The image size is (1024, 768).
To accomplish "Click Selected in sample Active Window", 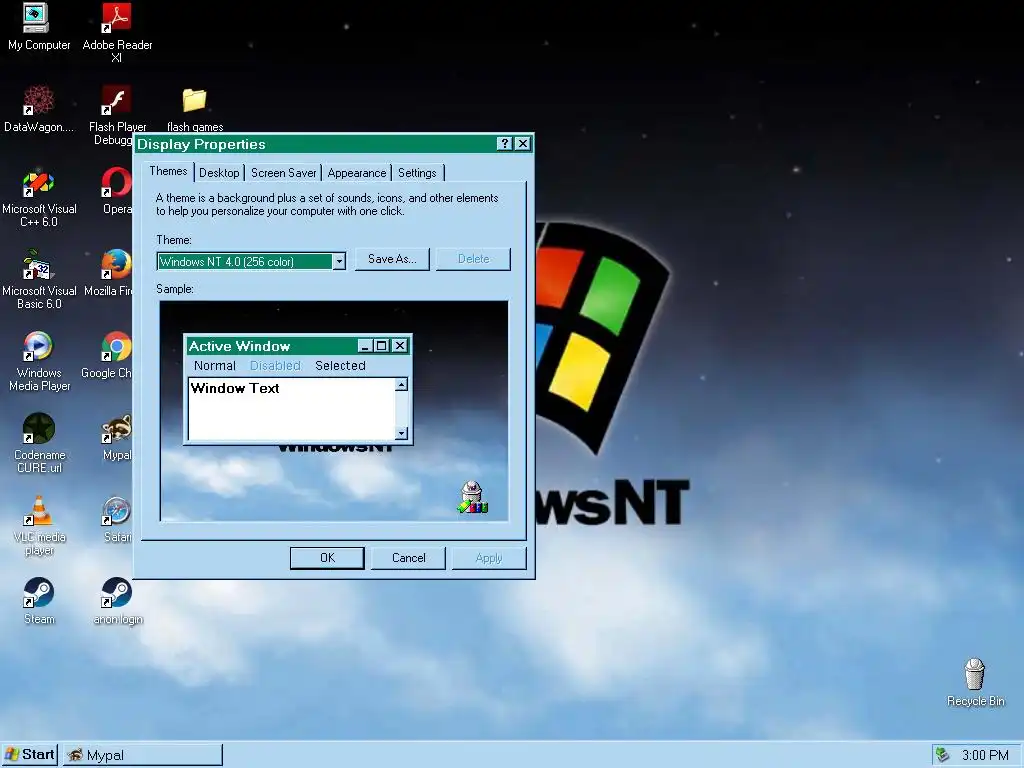I will (x=340, y=366).
